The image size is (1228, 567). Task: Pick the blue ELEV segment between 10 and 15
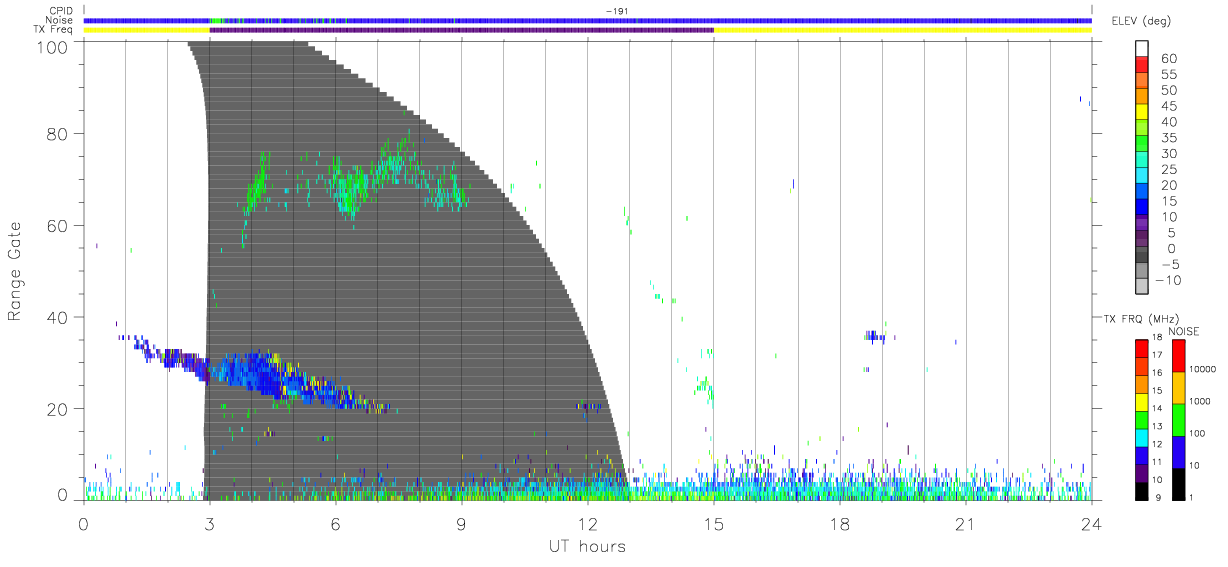[x=1143, y=208]
